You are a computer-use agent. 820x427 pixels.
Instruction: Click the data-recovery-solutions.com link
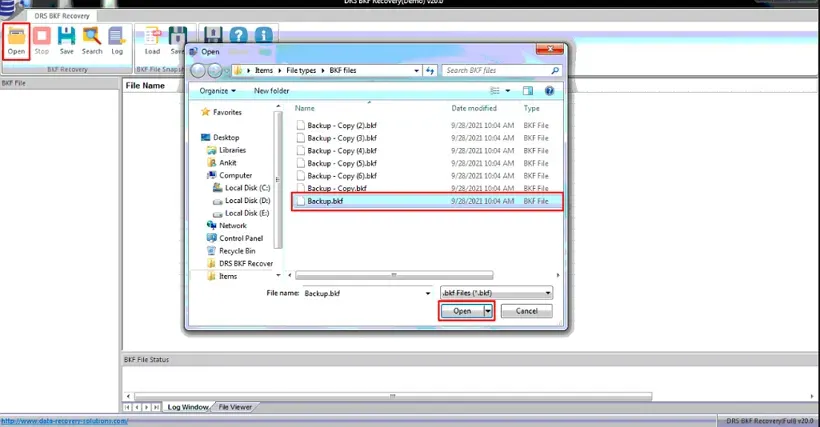(x=64, y=421)
